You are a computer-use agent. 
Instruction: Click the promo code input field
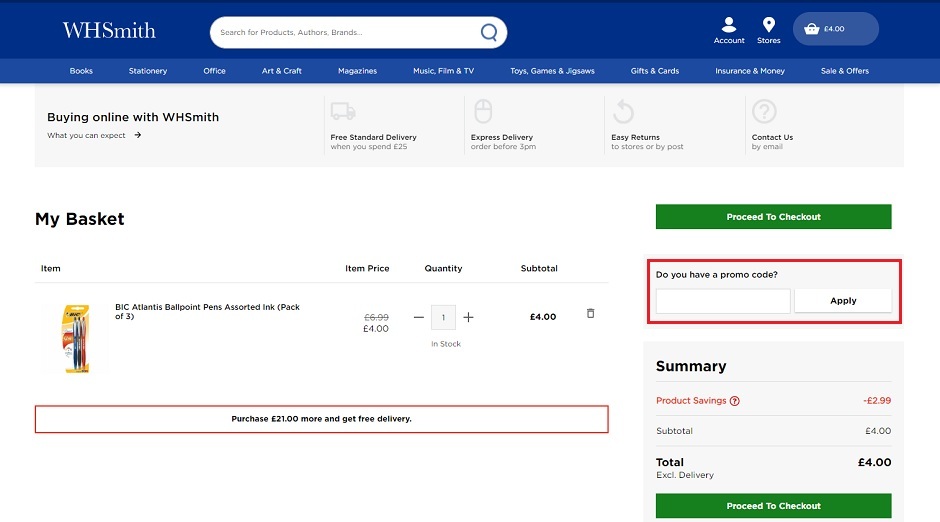[x=723, y=301]
